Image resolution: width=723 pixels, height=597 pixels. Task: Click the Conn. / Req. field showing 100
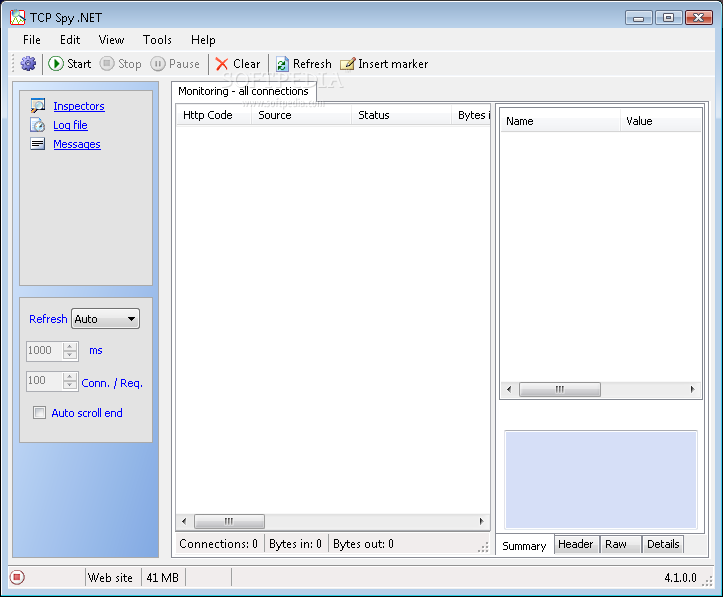(x=44, y=381)
